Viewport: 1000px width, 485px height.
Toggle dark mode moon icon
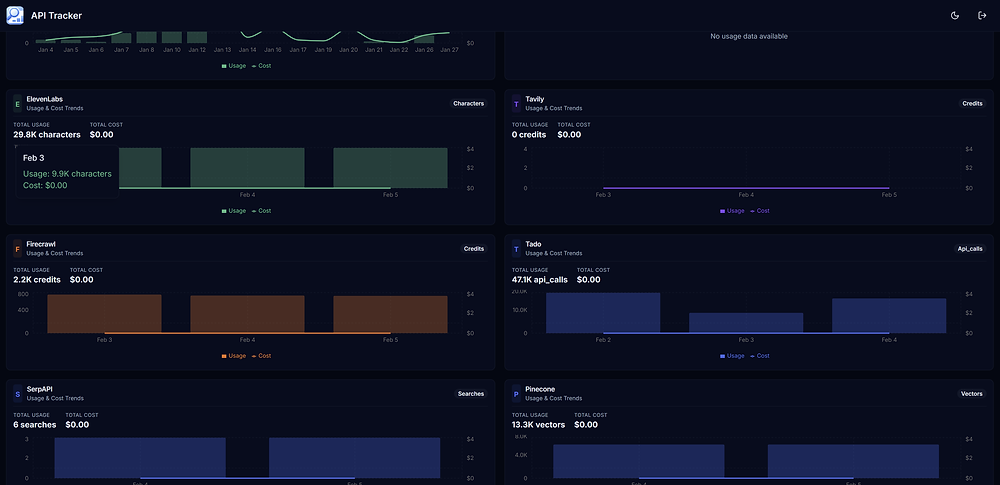pyautogui.click(x=955, y=15)
